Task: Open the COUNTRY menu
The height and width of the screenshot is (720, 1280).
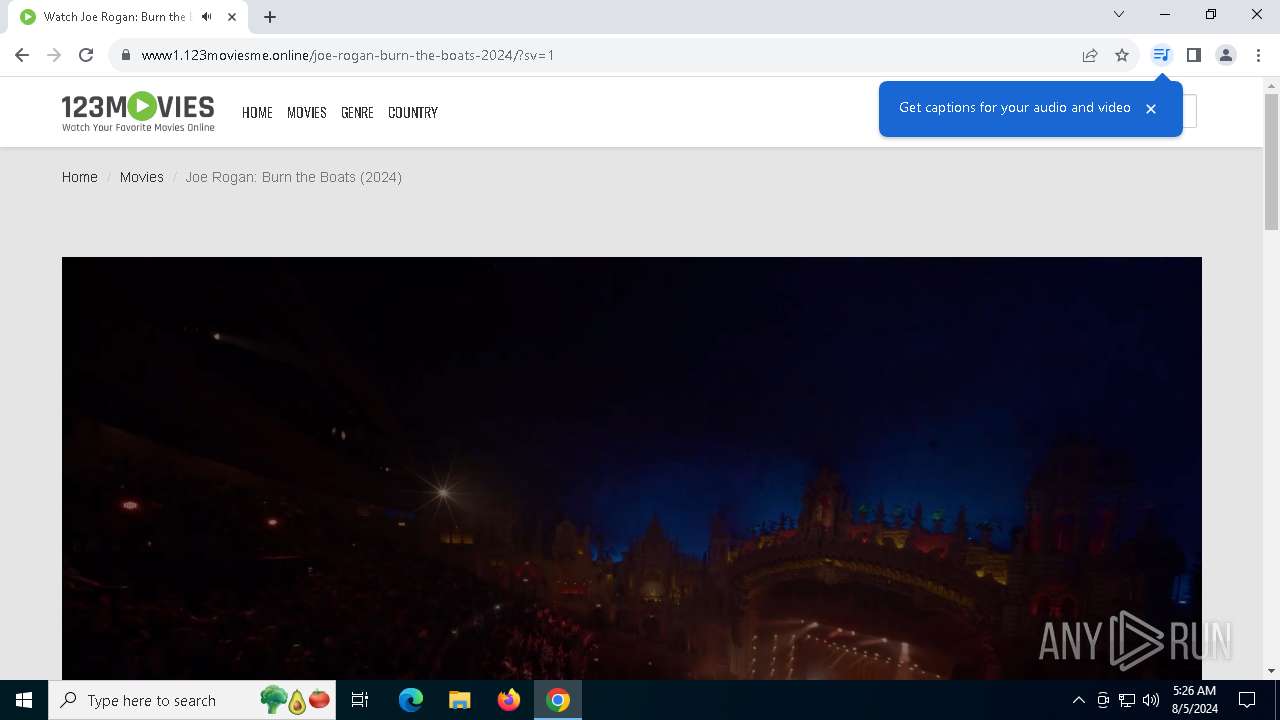Action: point(413,112)
